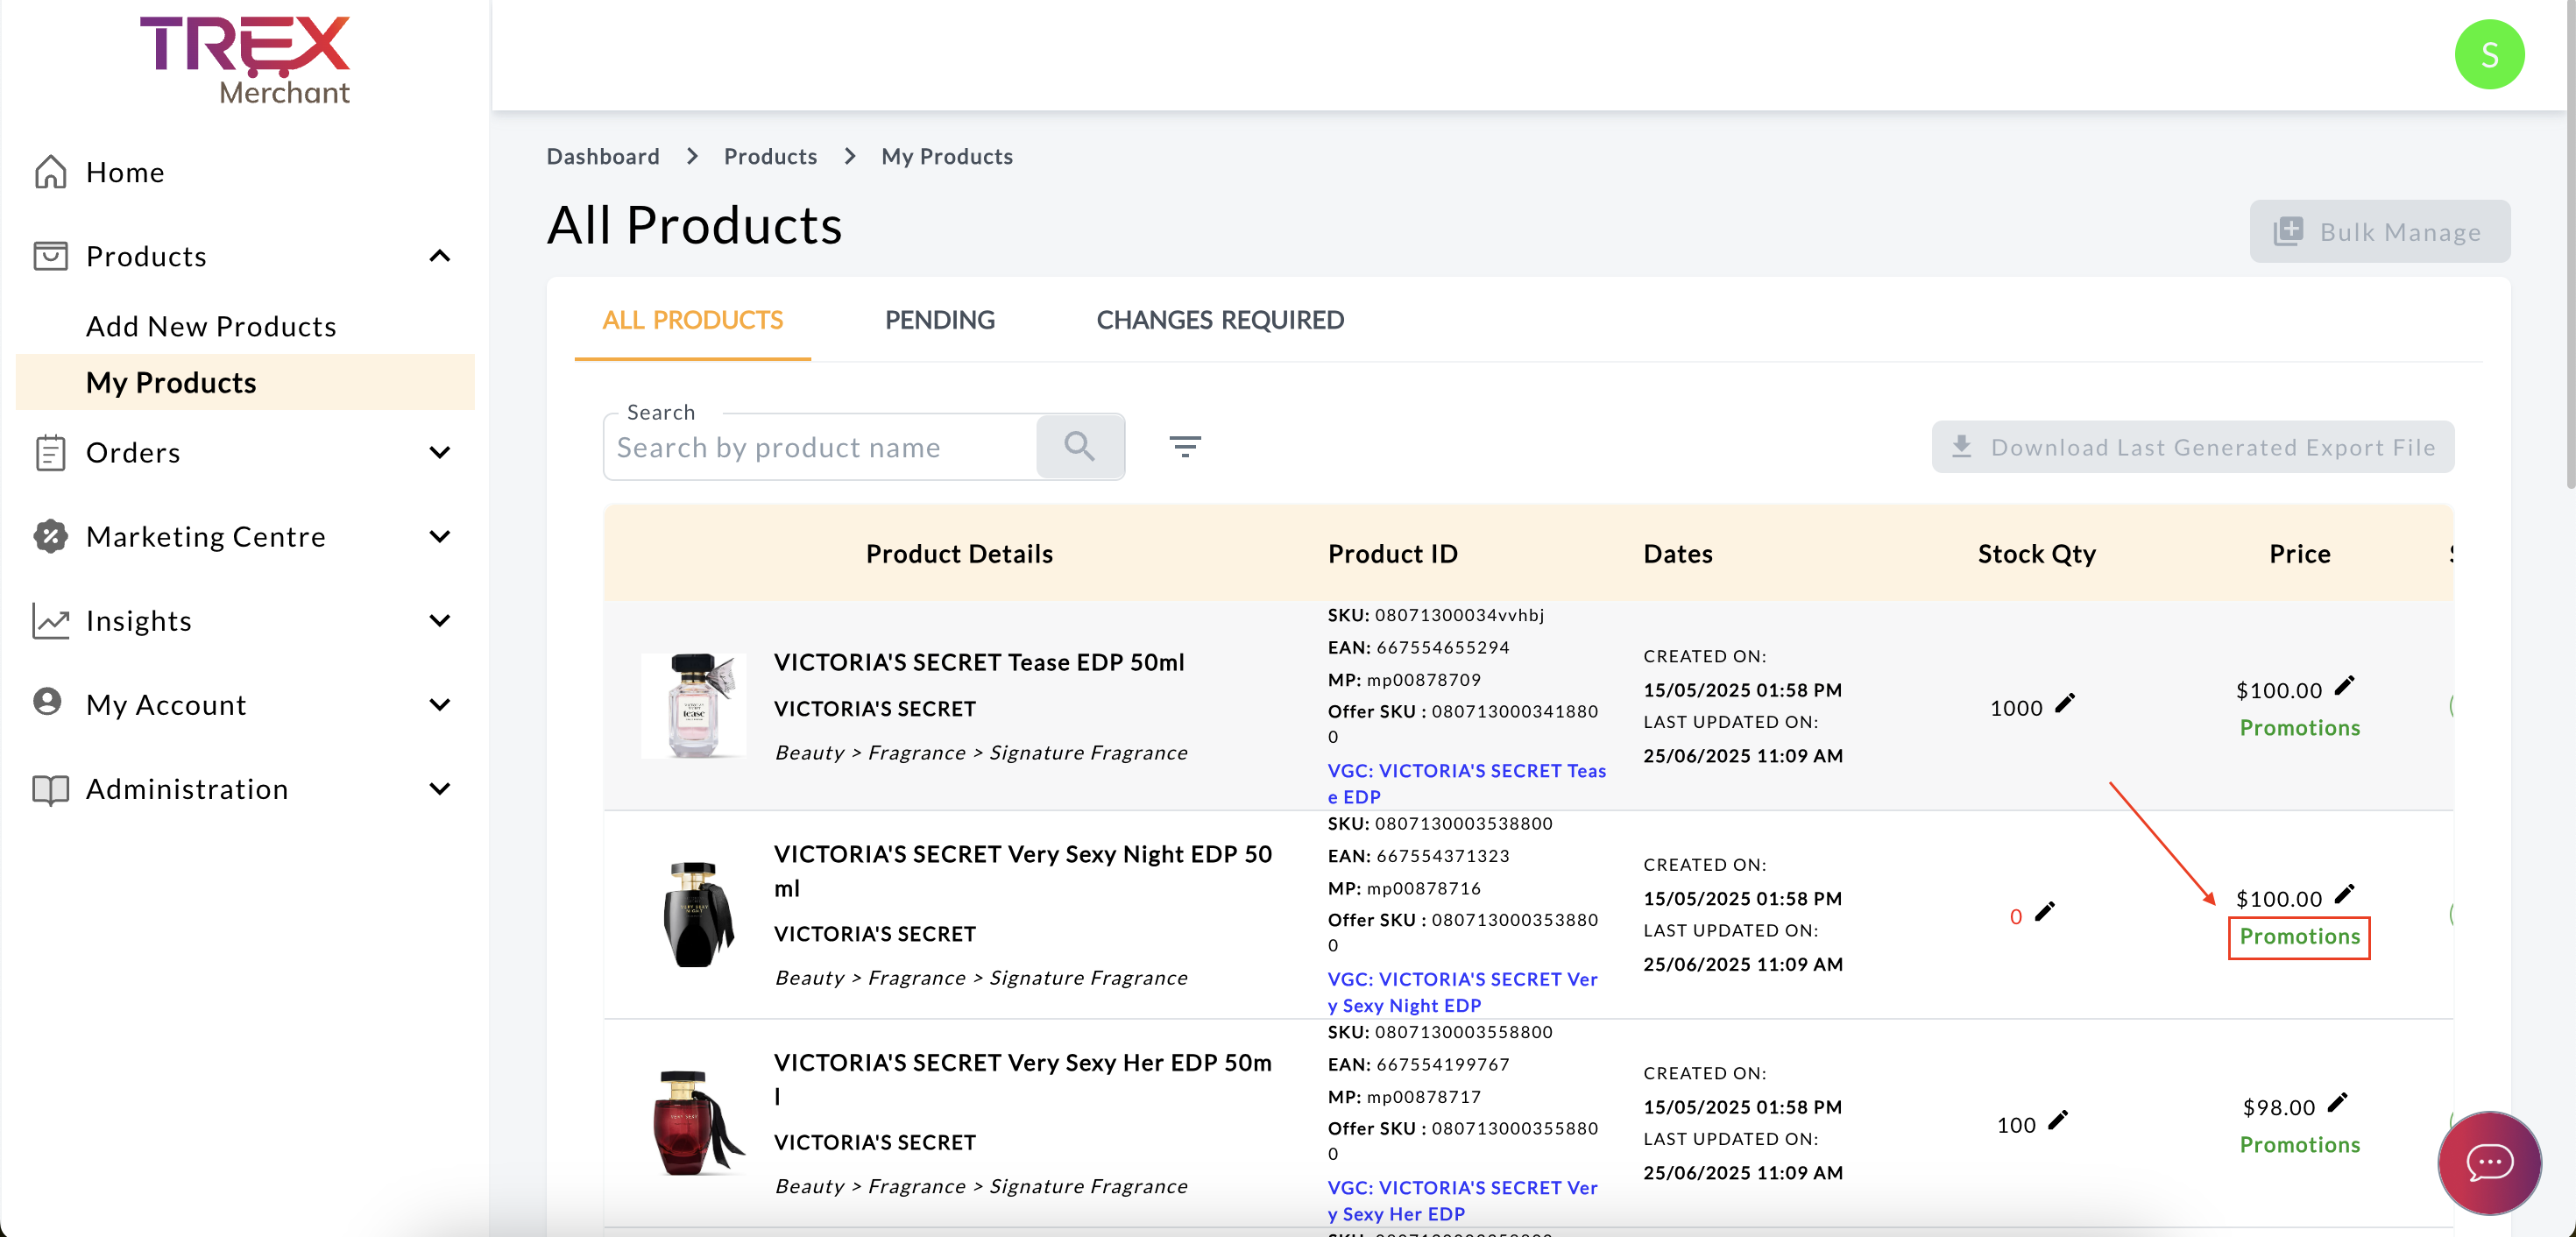Click the Products bag icon in sidebar
This screenshot has width=2576, height=1237.
coord(50,256)
